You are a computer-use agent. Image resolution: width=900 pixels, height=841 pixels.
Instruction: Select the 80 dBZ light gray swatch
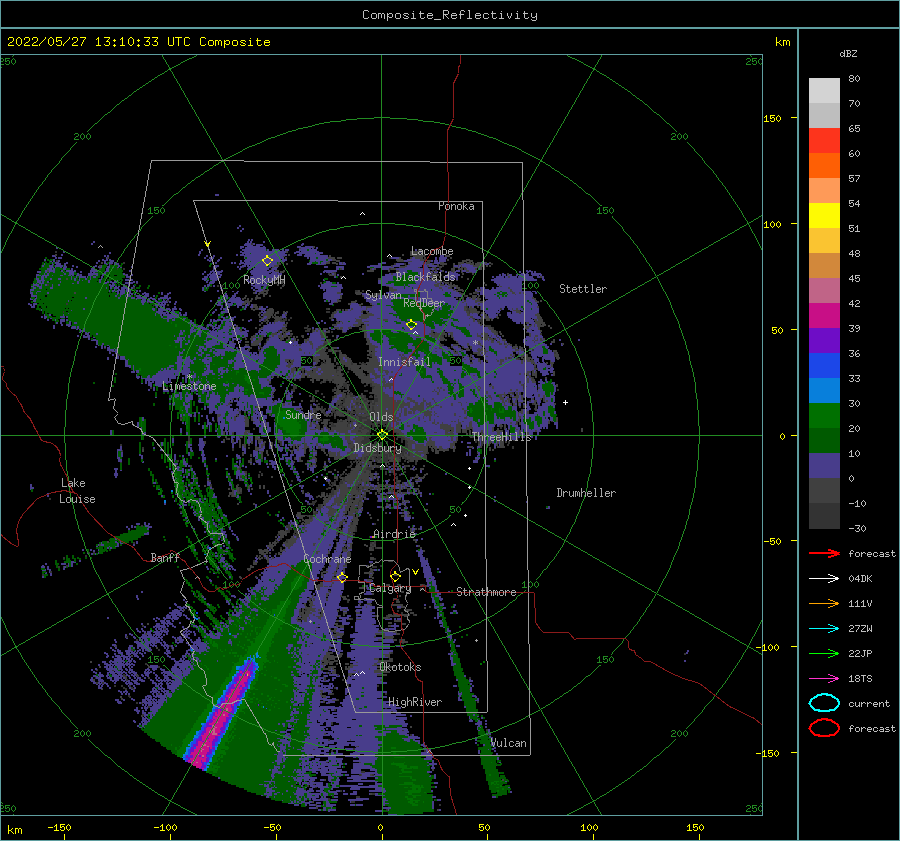coord(824,91)
